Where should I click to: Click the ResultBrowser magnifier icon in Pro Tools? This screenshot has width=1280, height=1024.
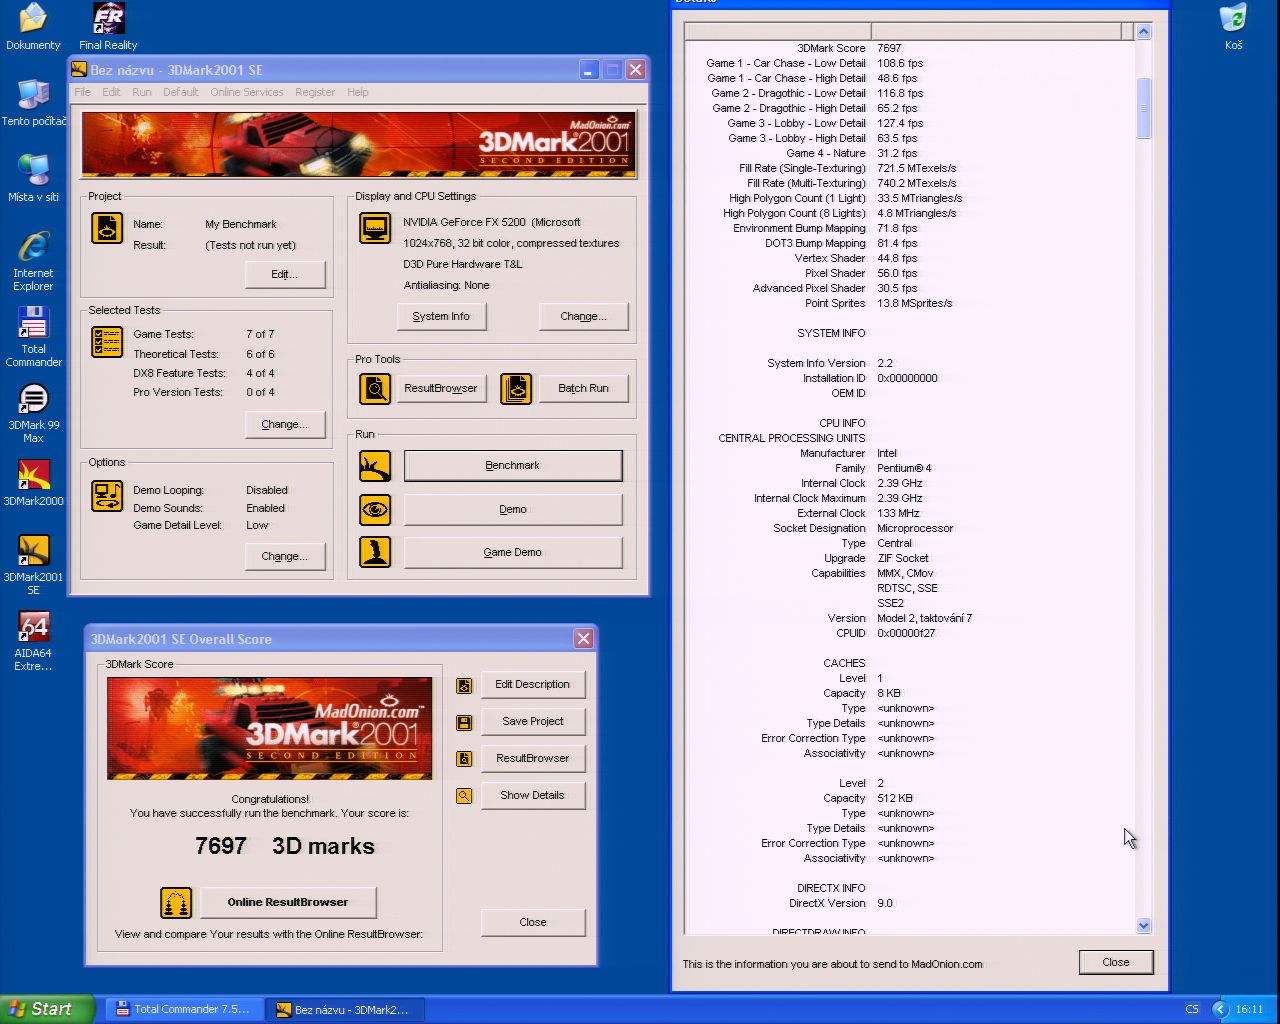click(375, 388)
